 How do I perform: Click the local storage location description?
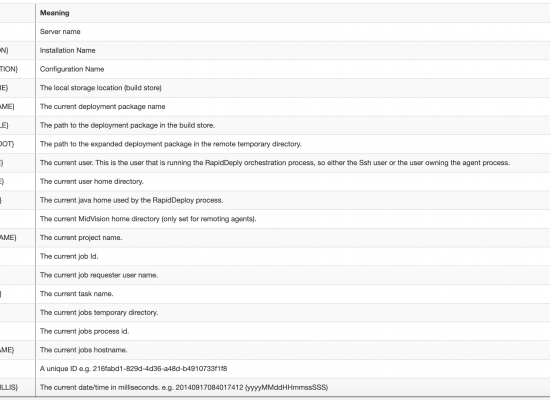coord(101,88)
